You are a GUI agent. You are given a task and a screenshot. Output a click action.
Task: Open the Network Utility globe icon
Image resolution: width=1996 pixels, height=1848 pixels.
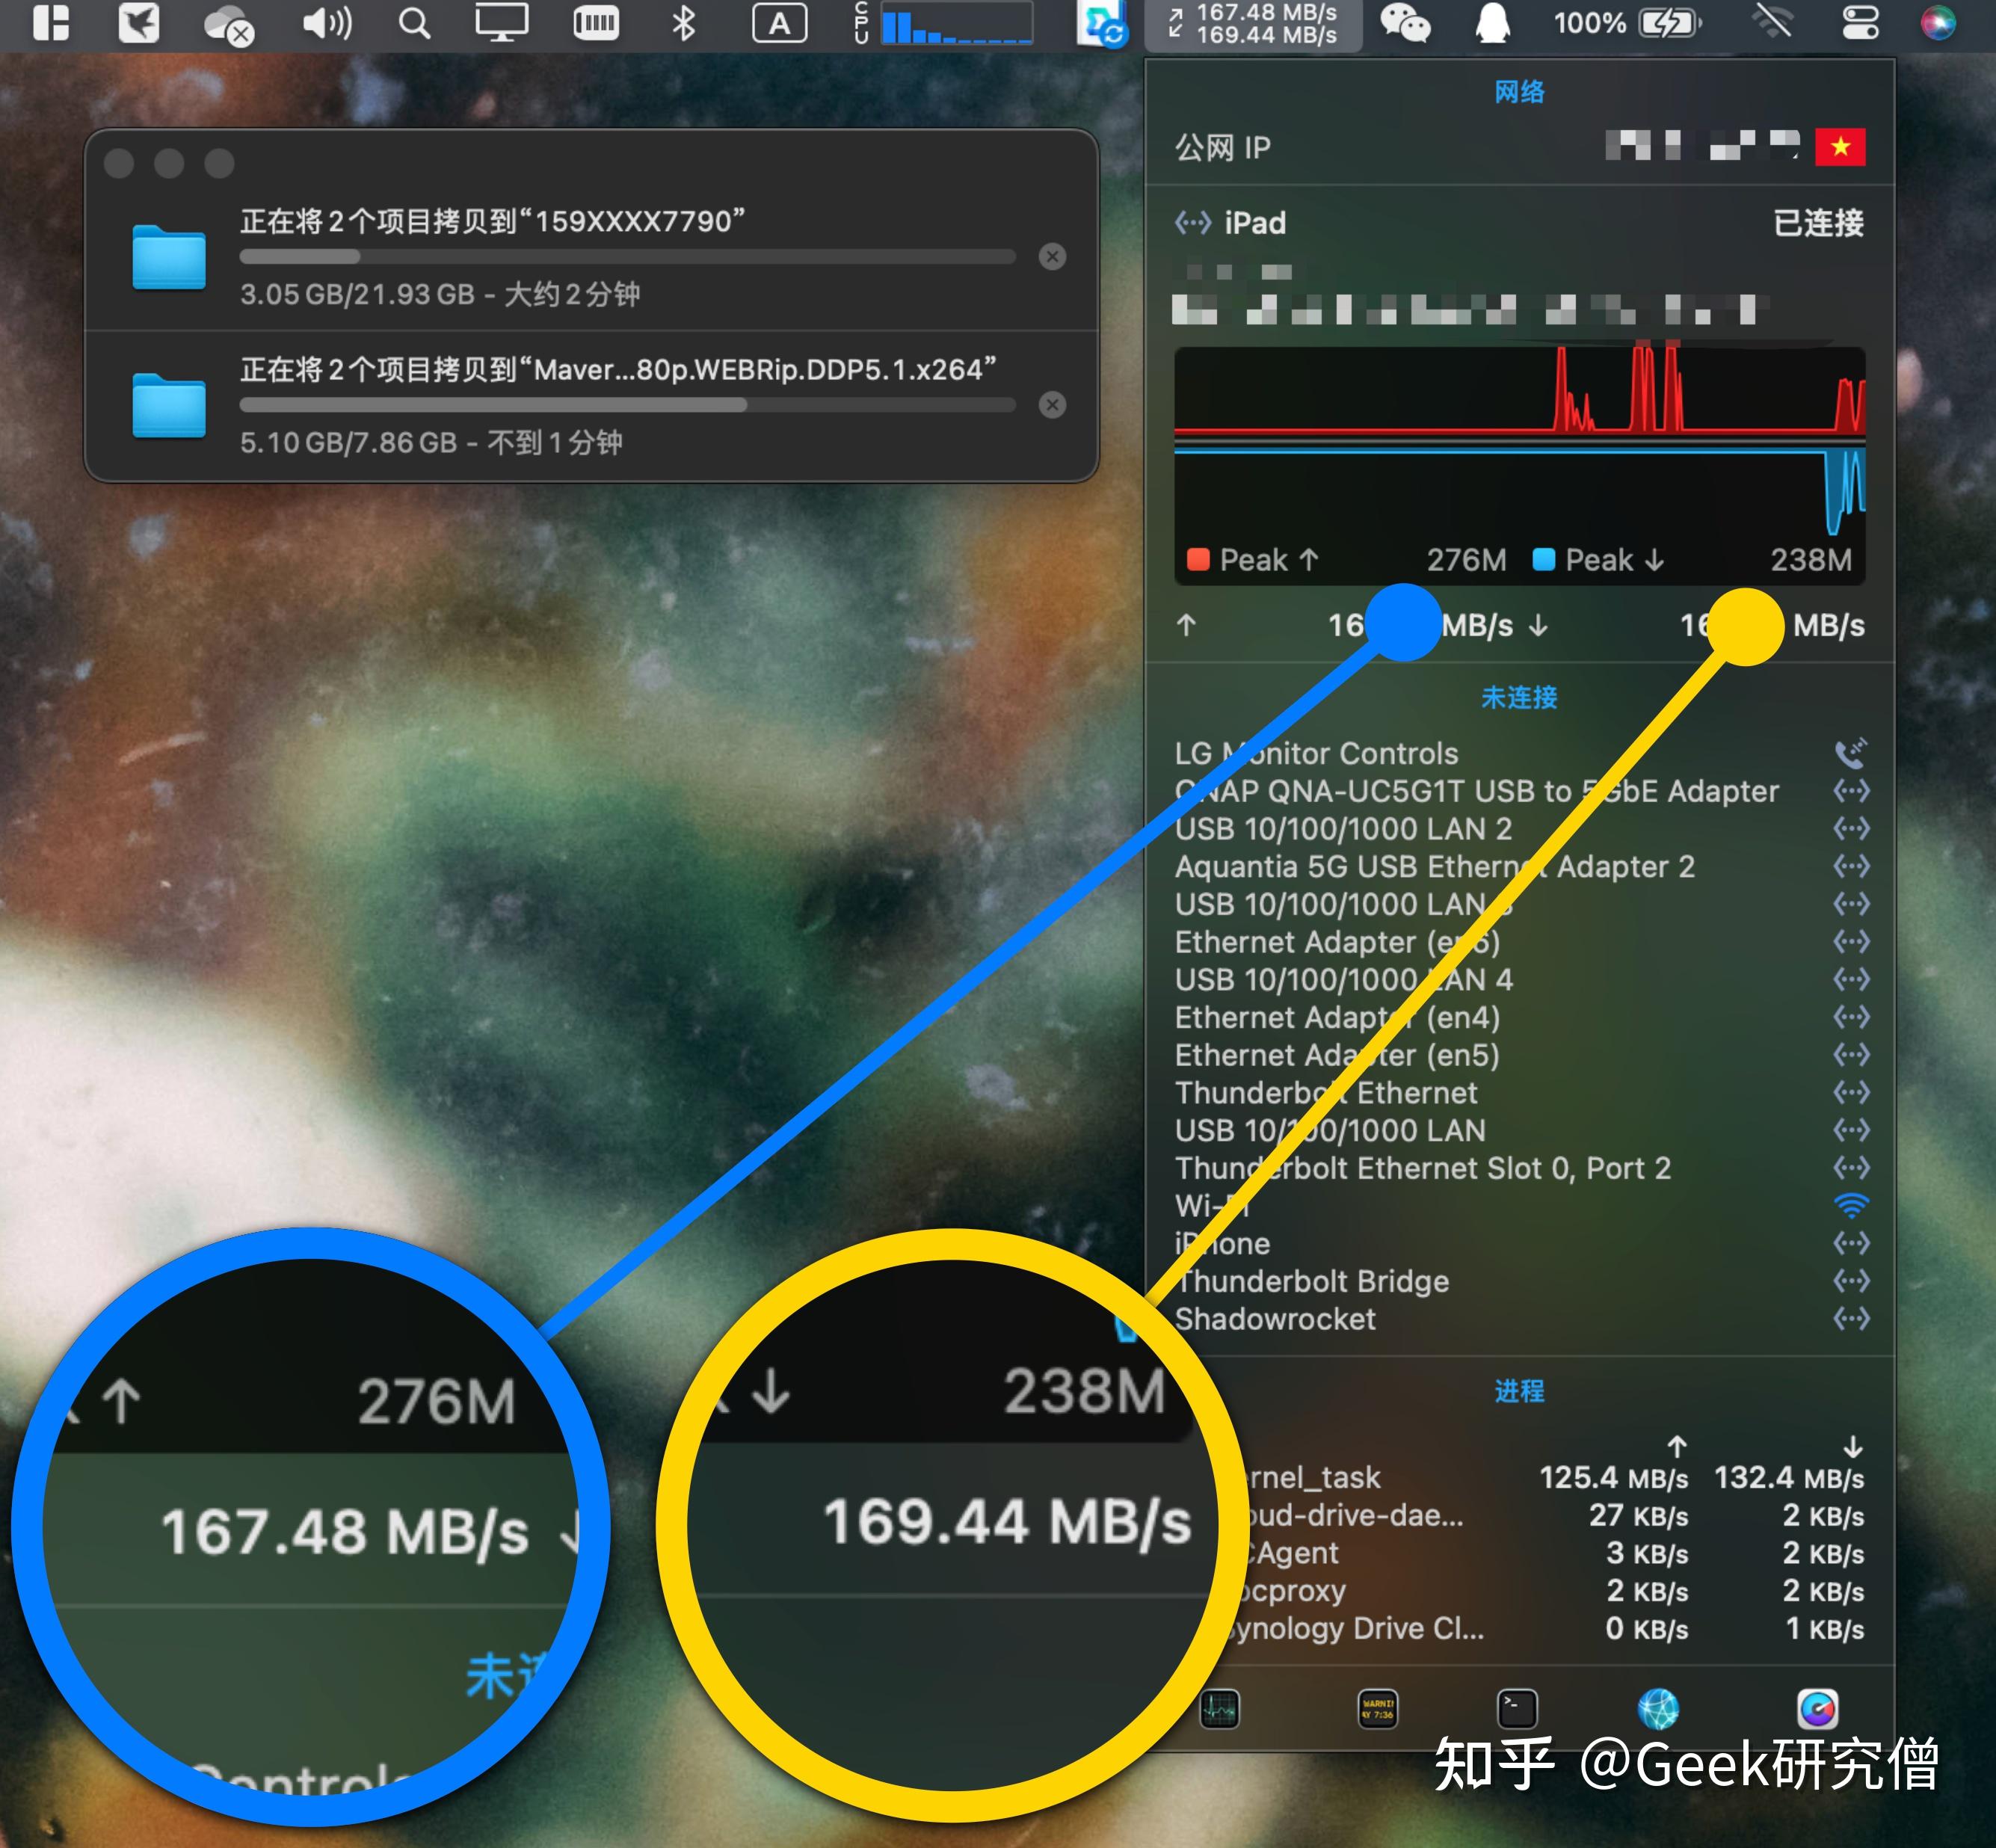pyautogui.click(x=1657, y=1709)
